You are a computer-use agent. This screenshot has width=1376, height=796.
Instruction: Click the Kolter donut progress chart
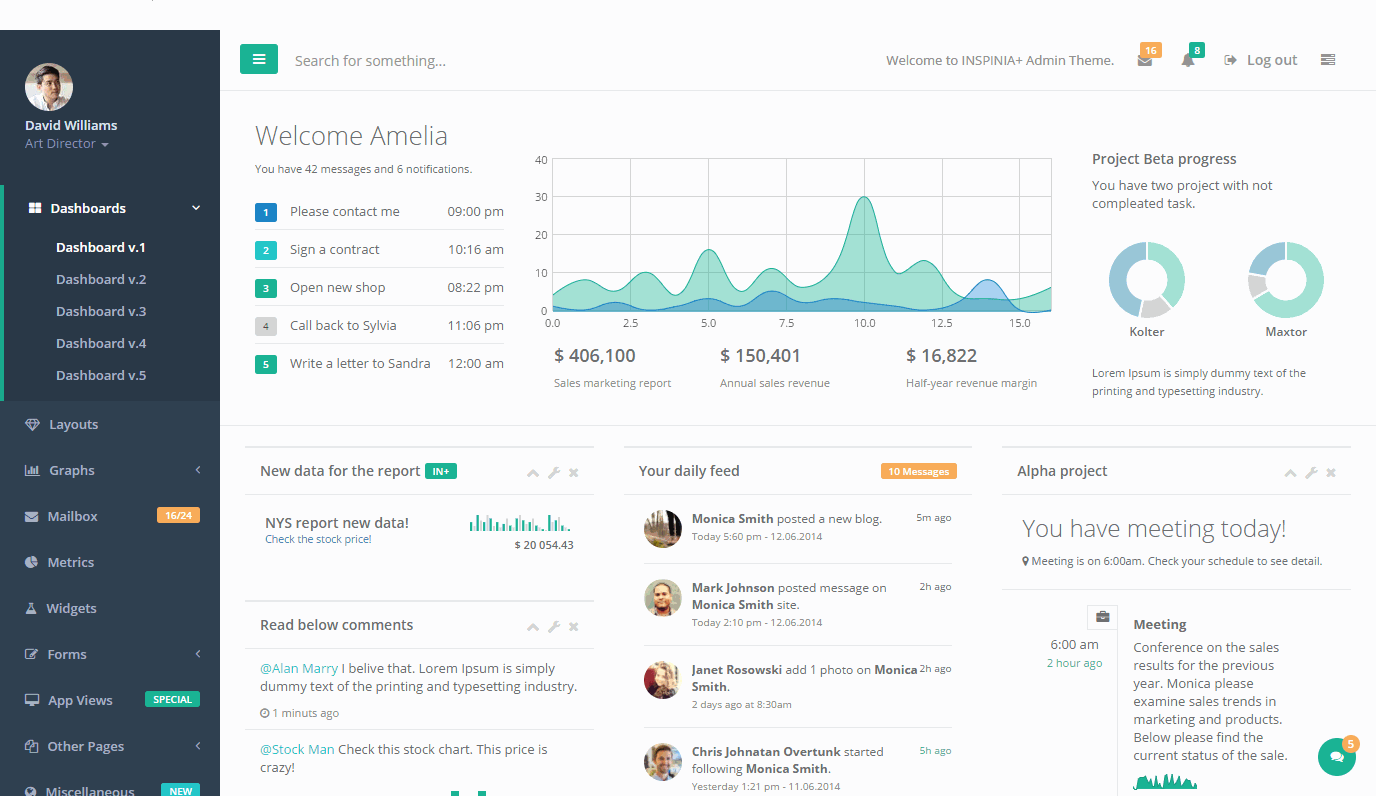click(x=1146, y=280)
